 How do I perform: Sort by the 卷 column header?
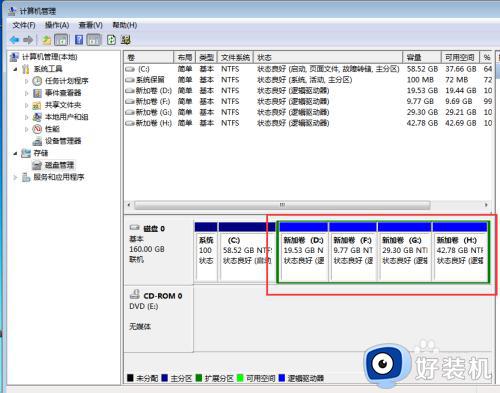tap(149, 57)
